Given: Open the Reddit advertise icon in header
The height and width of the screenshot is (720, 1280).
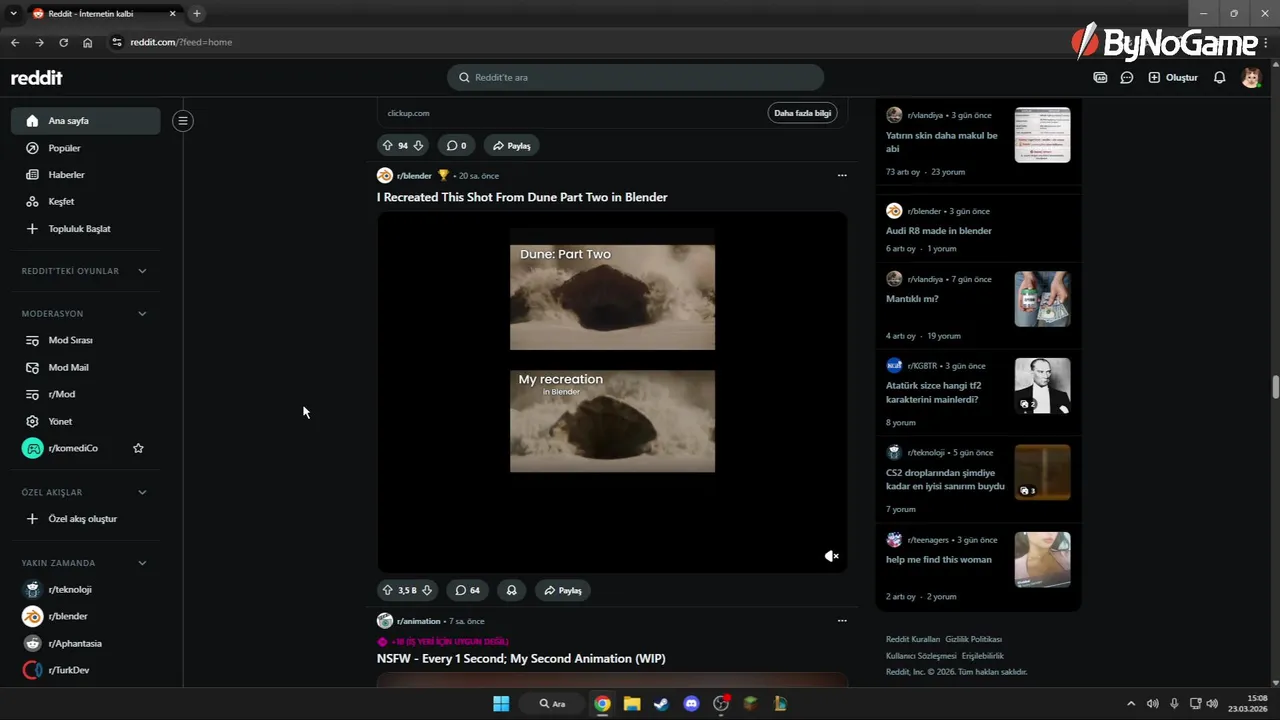Looking at the screenshot, I should (x=1100, y=77).
